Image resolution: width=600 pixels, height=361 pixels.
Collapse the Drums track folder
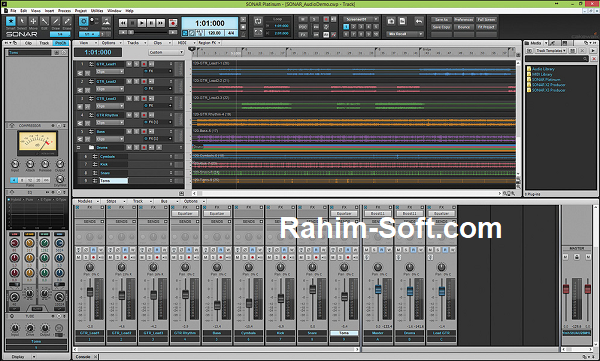click(78, 147)
